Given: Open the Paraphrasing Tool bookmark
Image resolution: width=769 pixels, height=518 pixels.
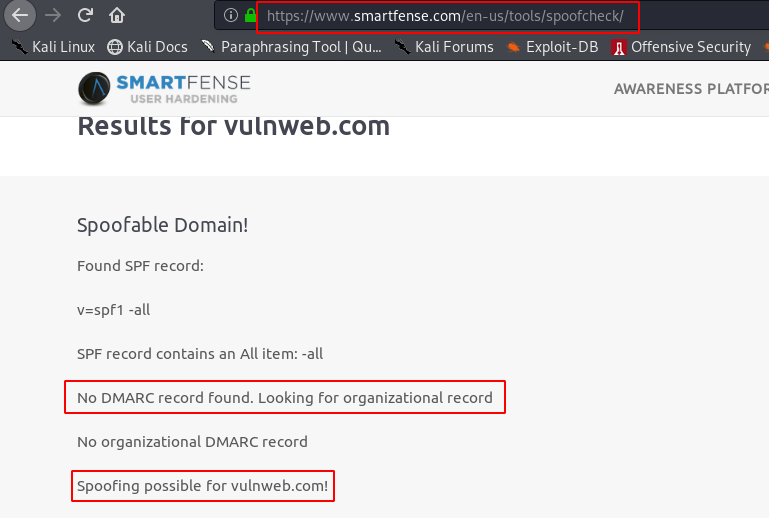Looking at the screenshot, I should [x=291, y=47].
